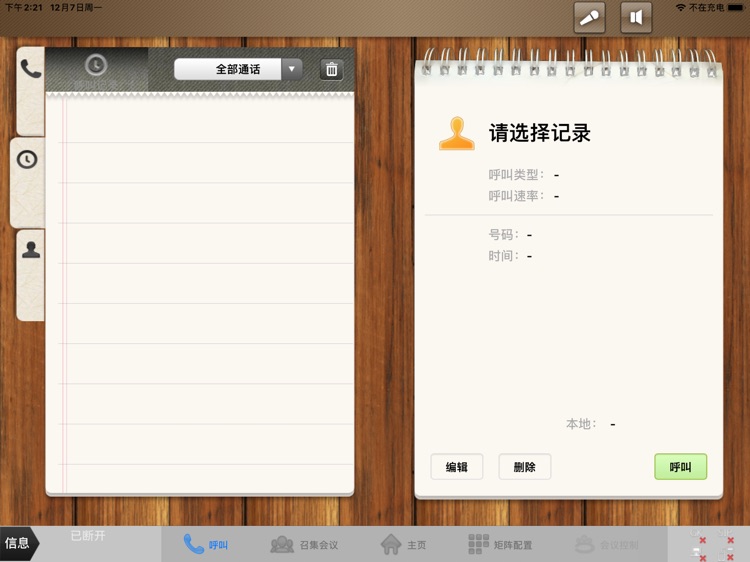Click the 请选择记录 title text
Screen dimensions: 750x562
(540, 133)
